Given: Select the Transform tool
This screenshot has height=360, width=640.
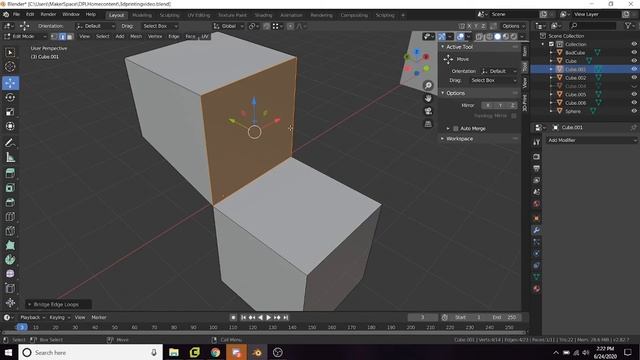Looking at the screenshot, I should [10, 126].
